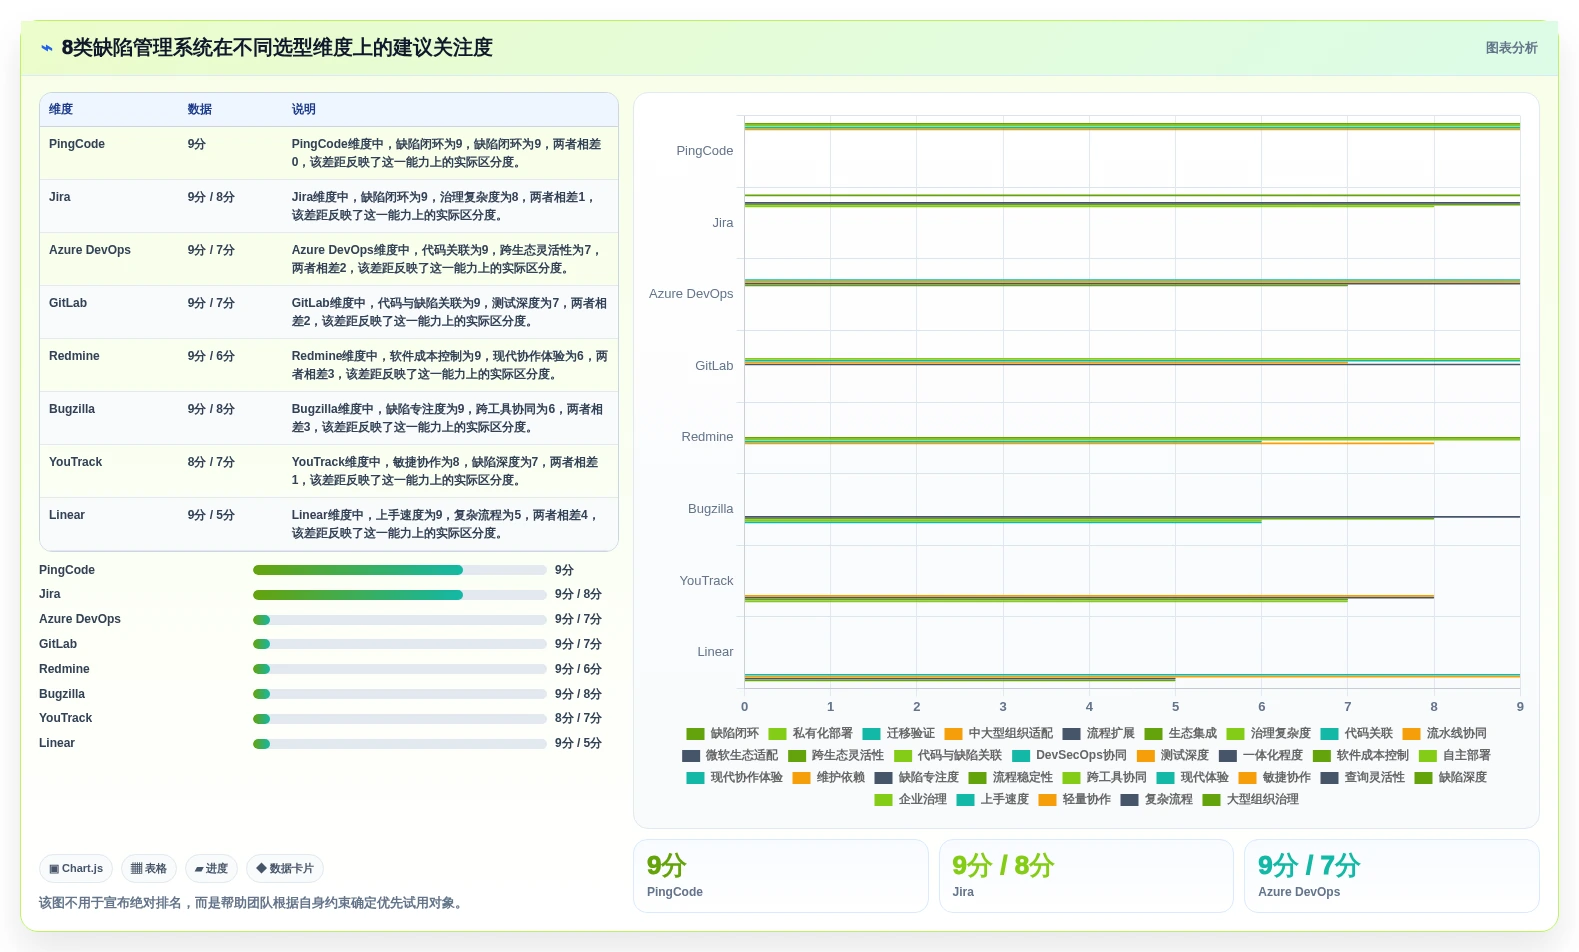The width and height of the screenshot is (1579, 952).
Task: Click the 跨生态灵活性 legend color box
Action: [797, 756]
